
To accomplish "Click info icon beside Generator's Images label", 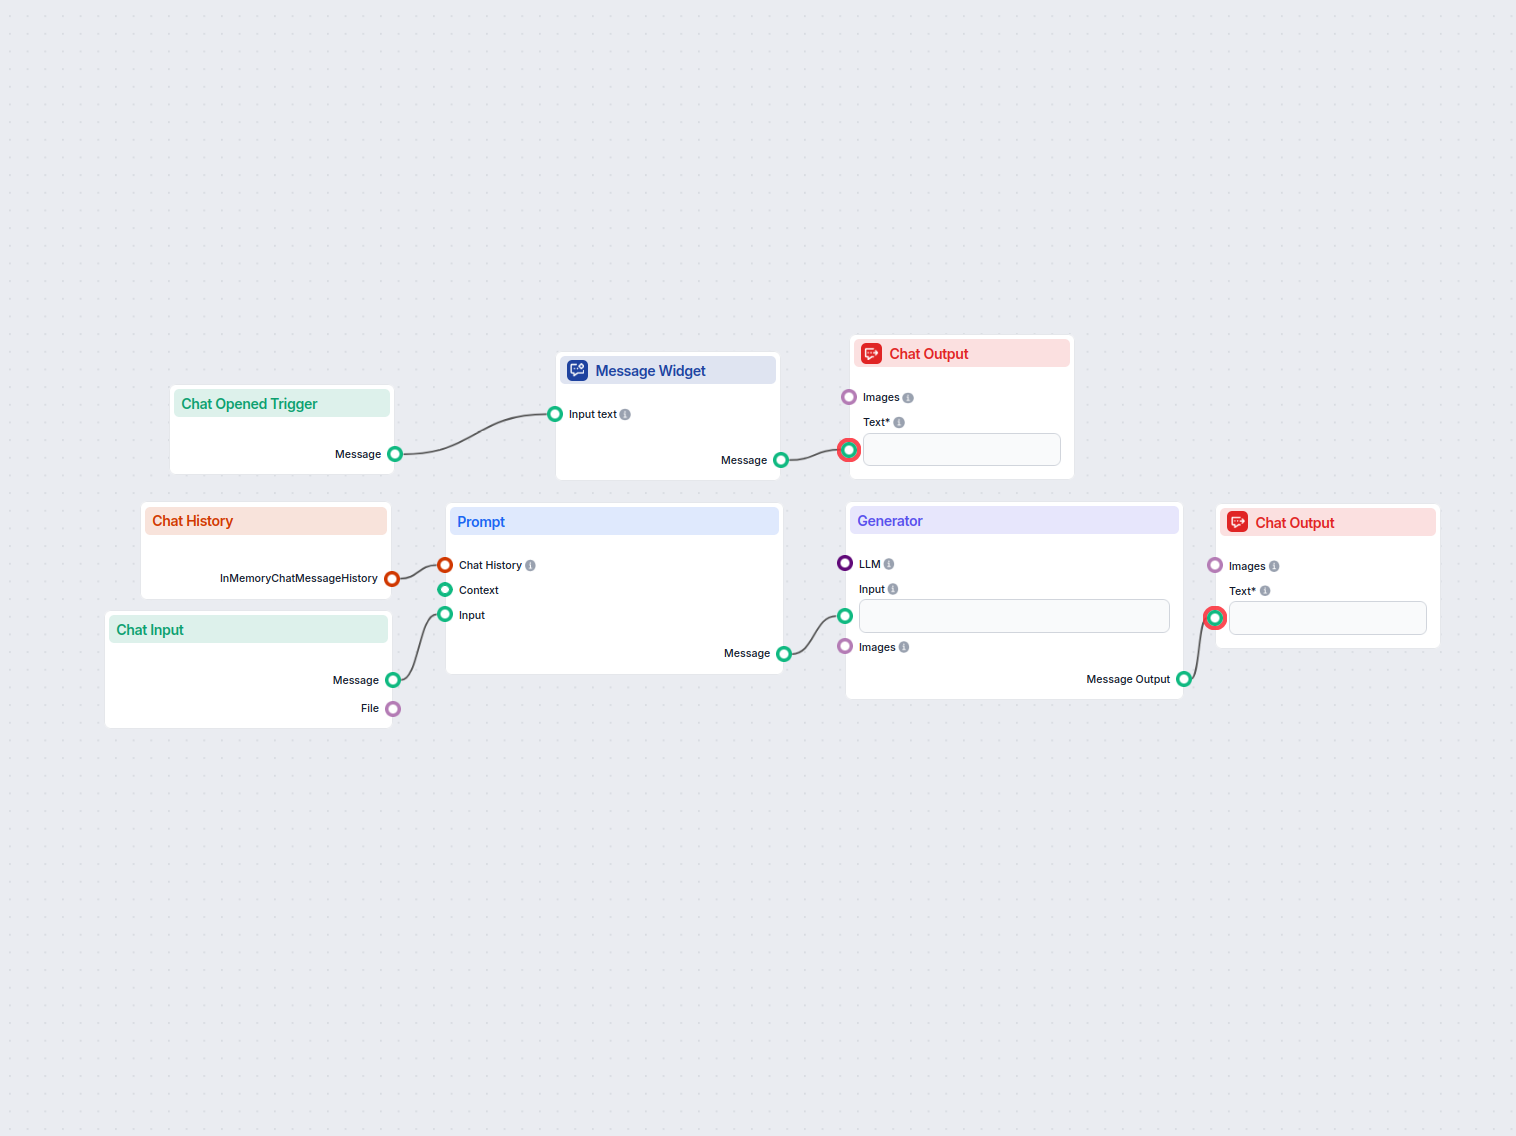I will pyautogui.click(x=904, y=648).
